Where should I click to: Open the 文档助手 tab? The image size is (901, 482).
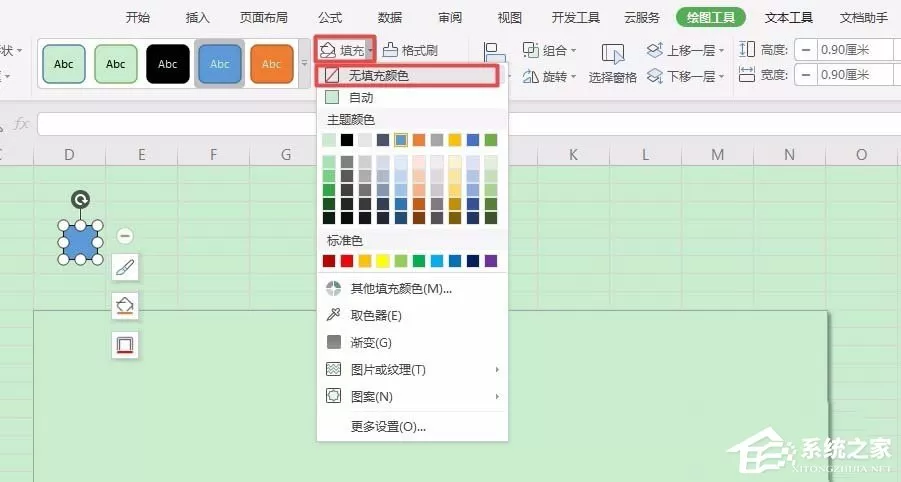pos(864,17)
